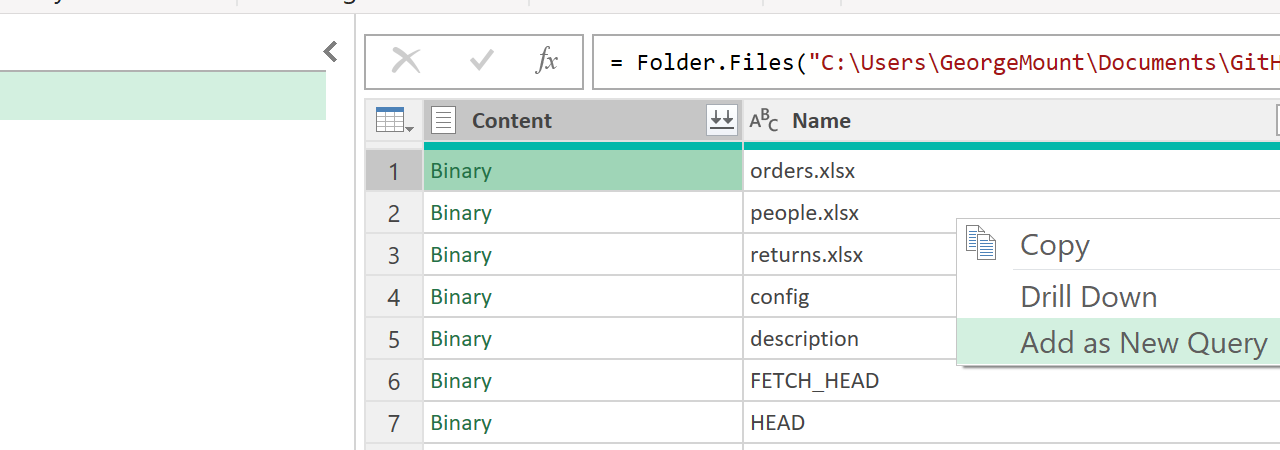Select row number 5
The width and height of the screenshot is (1280, 450).
coord(394,339)
